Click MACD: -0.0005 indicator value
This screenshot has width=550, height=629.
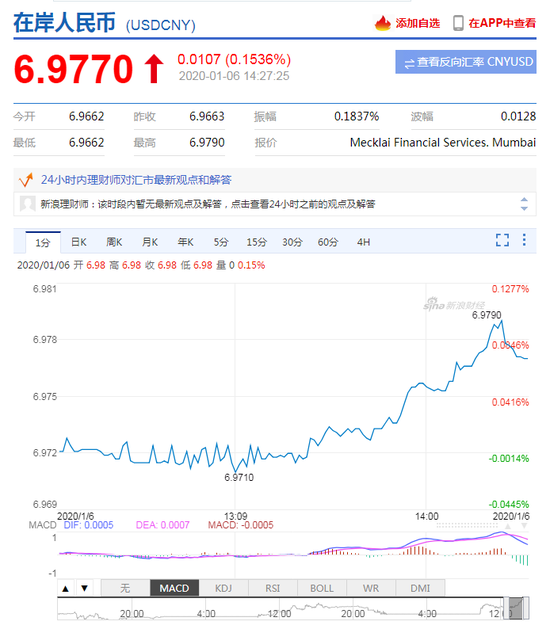(241, 525)
